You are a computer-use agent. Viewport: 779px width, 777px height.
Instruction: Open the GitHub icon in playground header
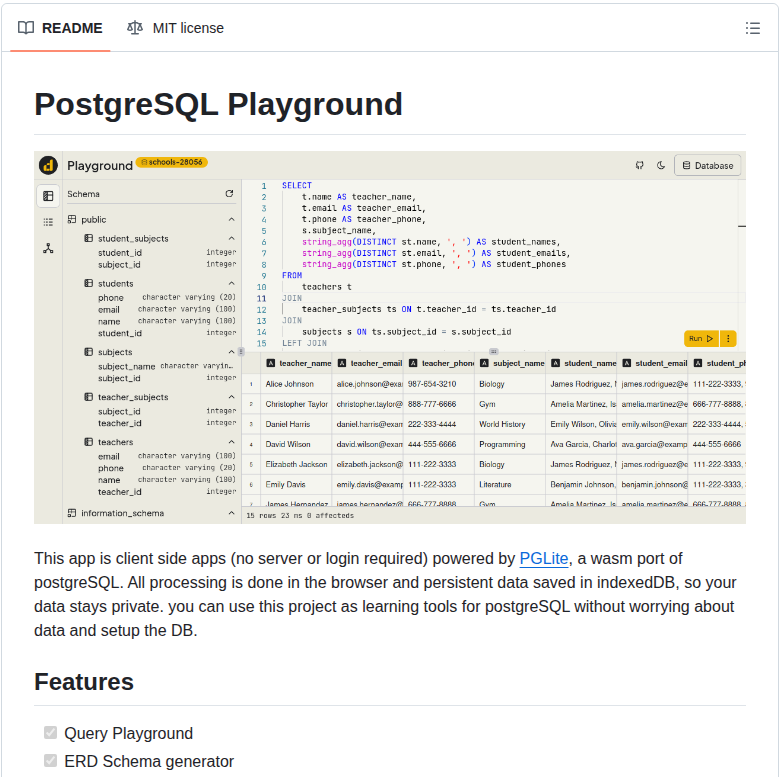pos(639,165)
